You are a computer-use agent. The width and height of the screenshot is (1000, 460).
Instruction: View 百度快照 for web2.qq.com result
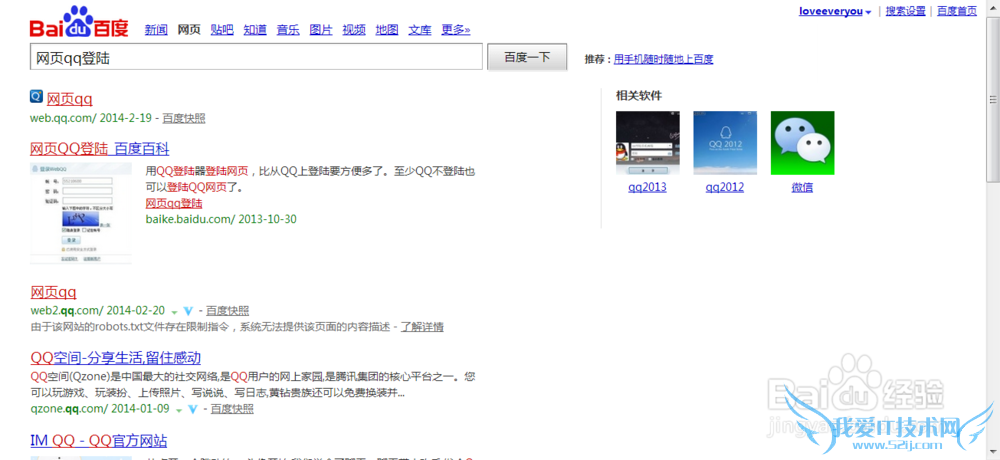tap(227, 311)
